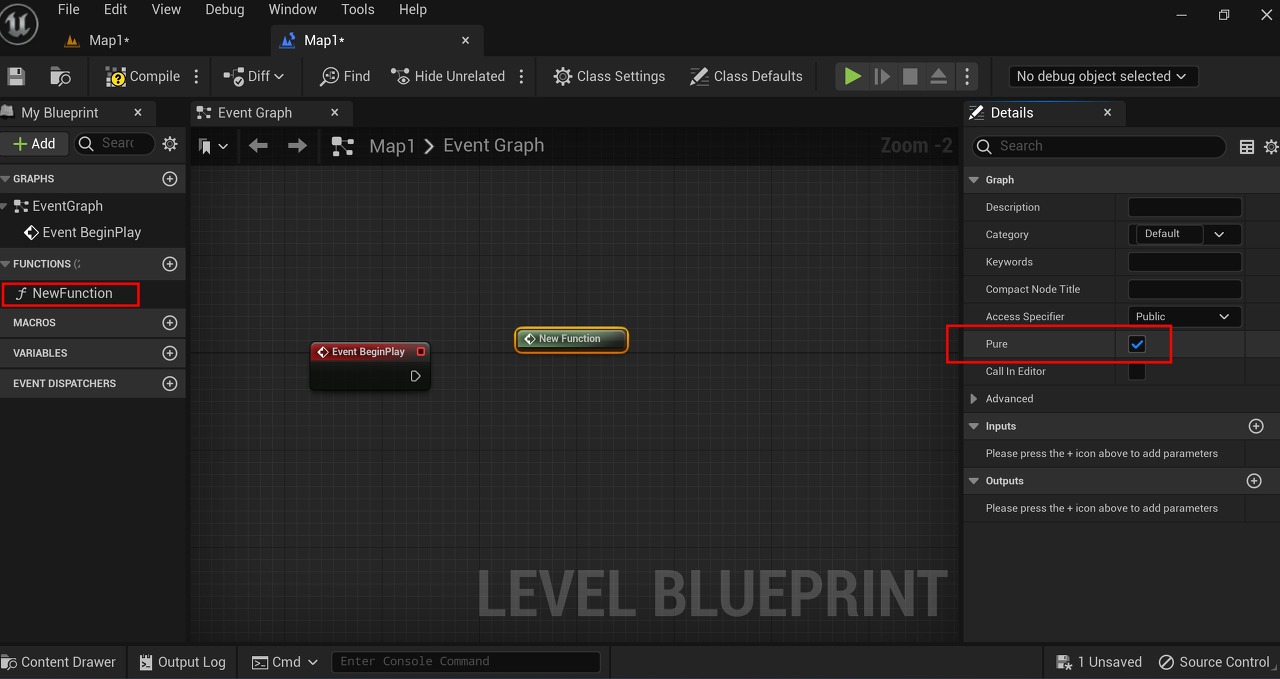Viewport: 1280px width, 679px height.
Task: Add a new function with plus icon
Action: coord(170,264)
